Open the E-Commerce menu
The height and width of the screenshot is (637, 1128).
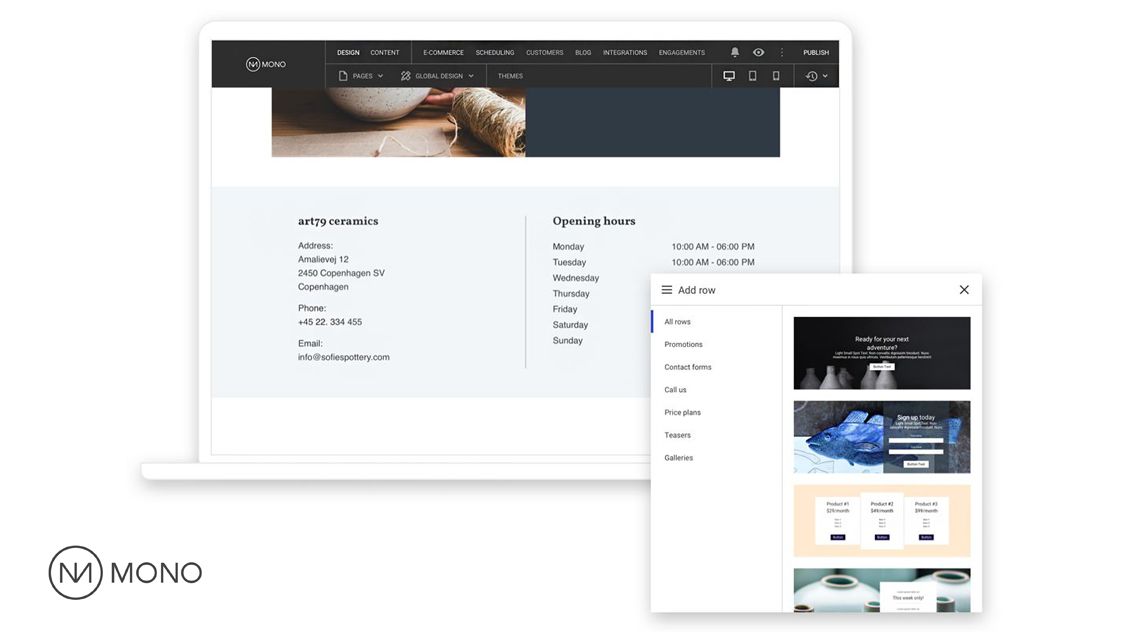(x=443, y=53)
